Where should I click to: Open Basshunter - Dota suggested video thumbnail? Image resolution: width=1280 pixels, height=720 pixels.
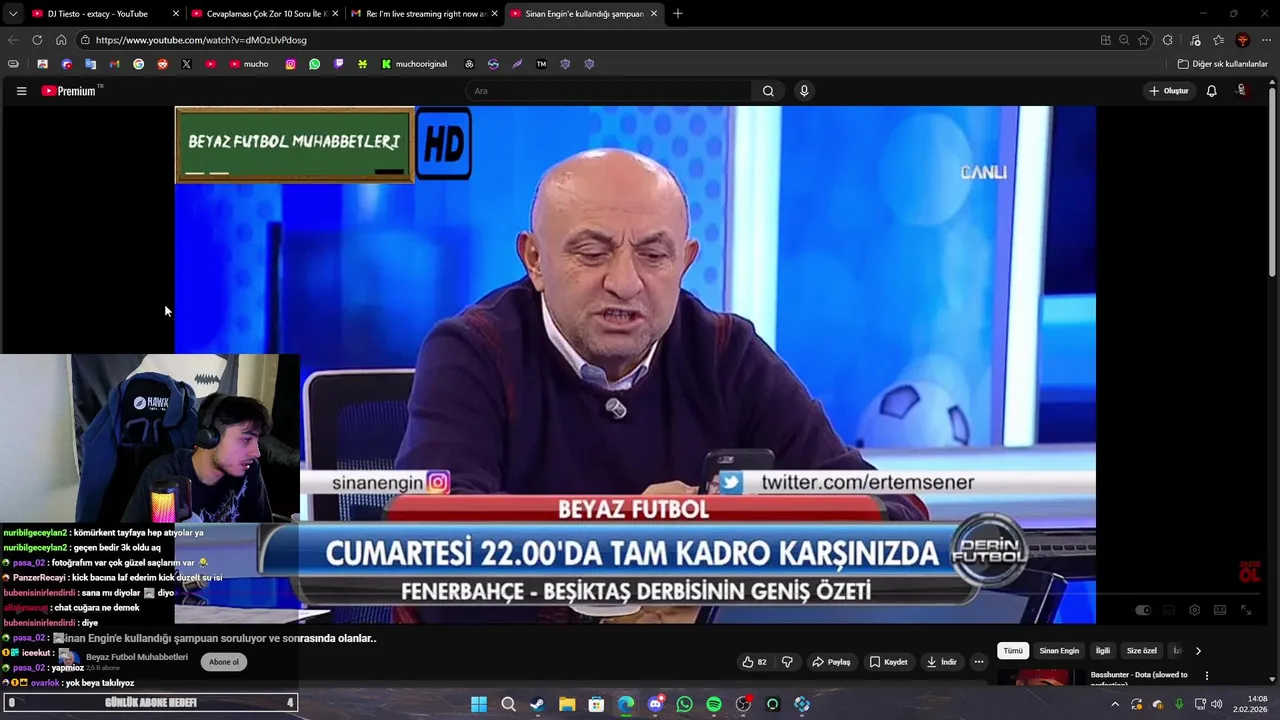coord(1039,679)
